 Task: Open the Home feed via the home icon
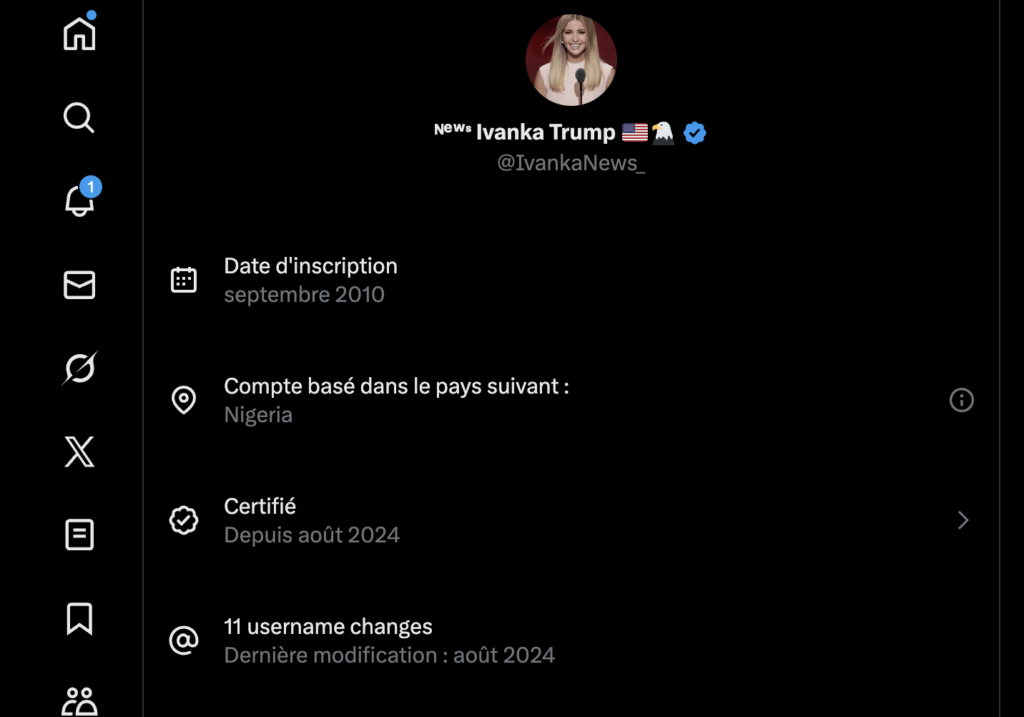coord(78,33)
